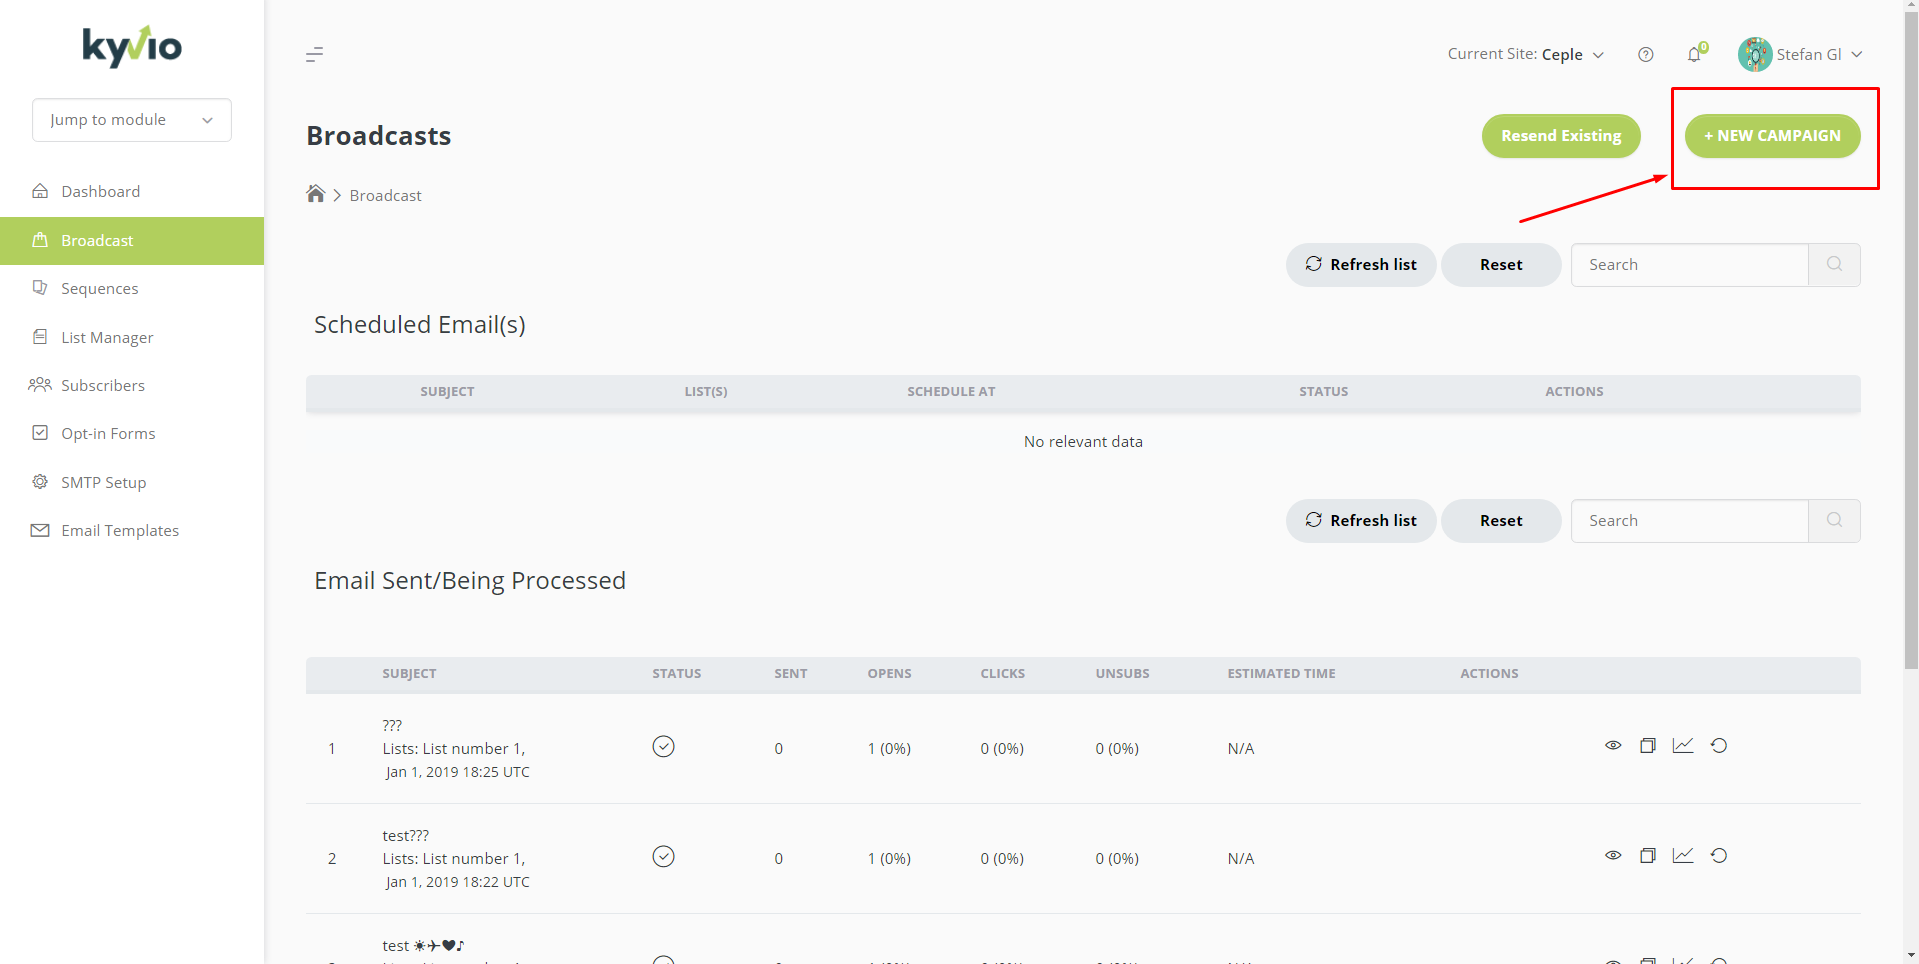1919x964 pixels.
Task: Click the UNSUBS column header
Action: [1122, 674]
